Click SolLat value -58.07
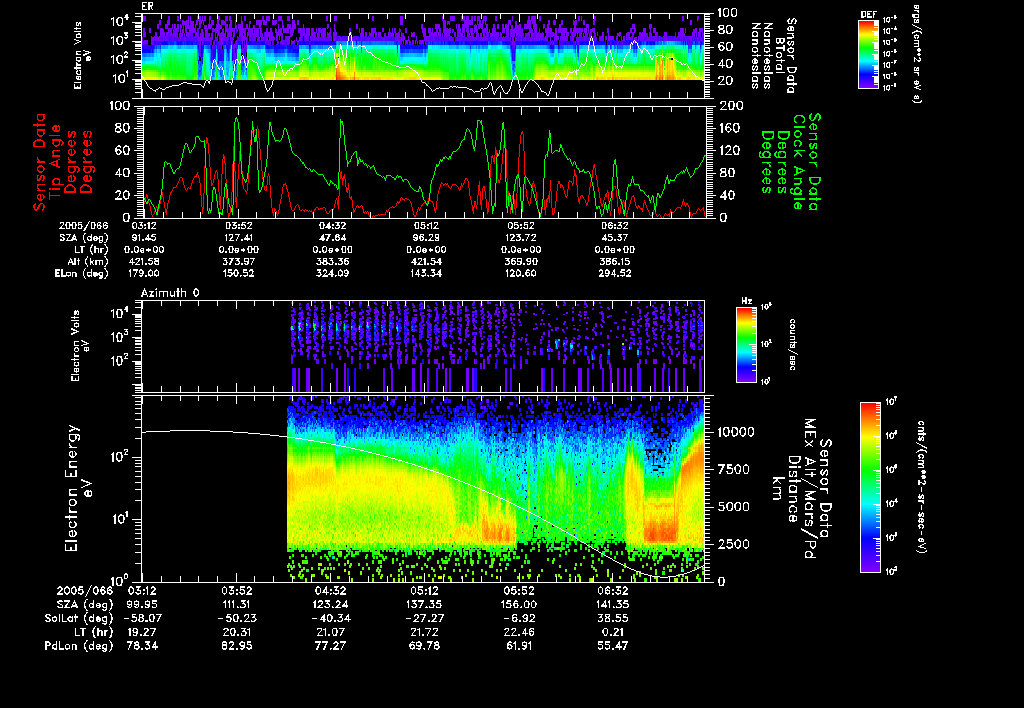Screen dimensions: 1024x708 (x=142, y=618)
